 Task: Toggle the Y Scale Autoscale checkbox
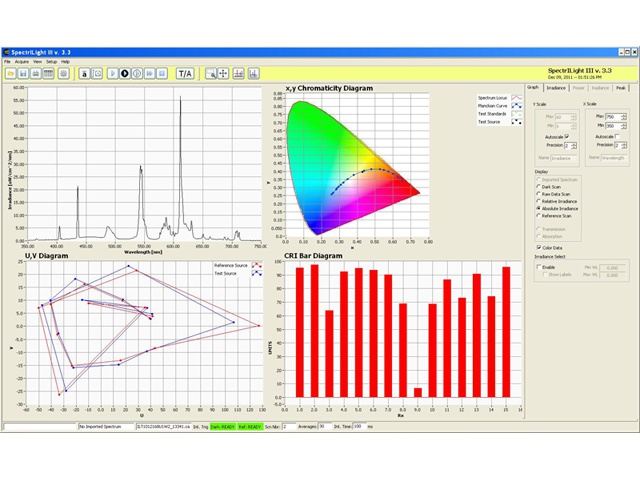567,135
